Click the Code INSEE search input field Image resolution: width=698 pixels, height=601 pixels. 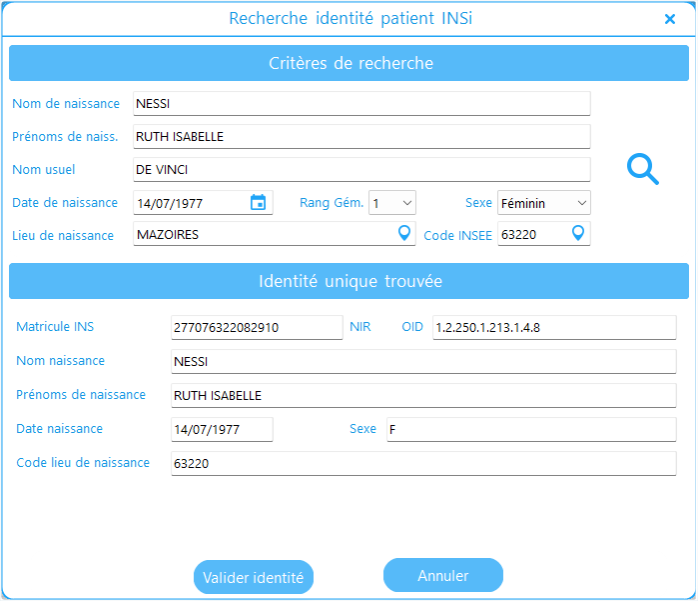coord(530,234)
